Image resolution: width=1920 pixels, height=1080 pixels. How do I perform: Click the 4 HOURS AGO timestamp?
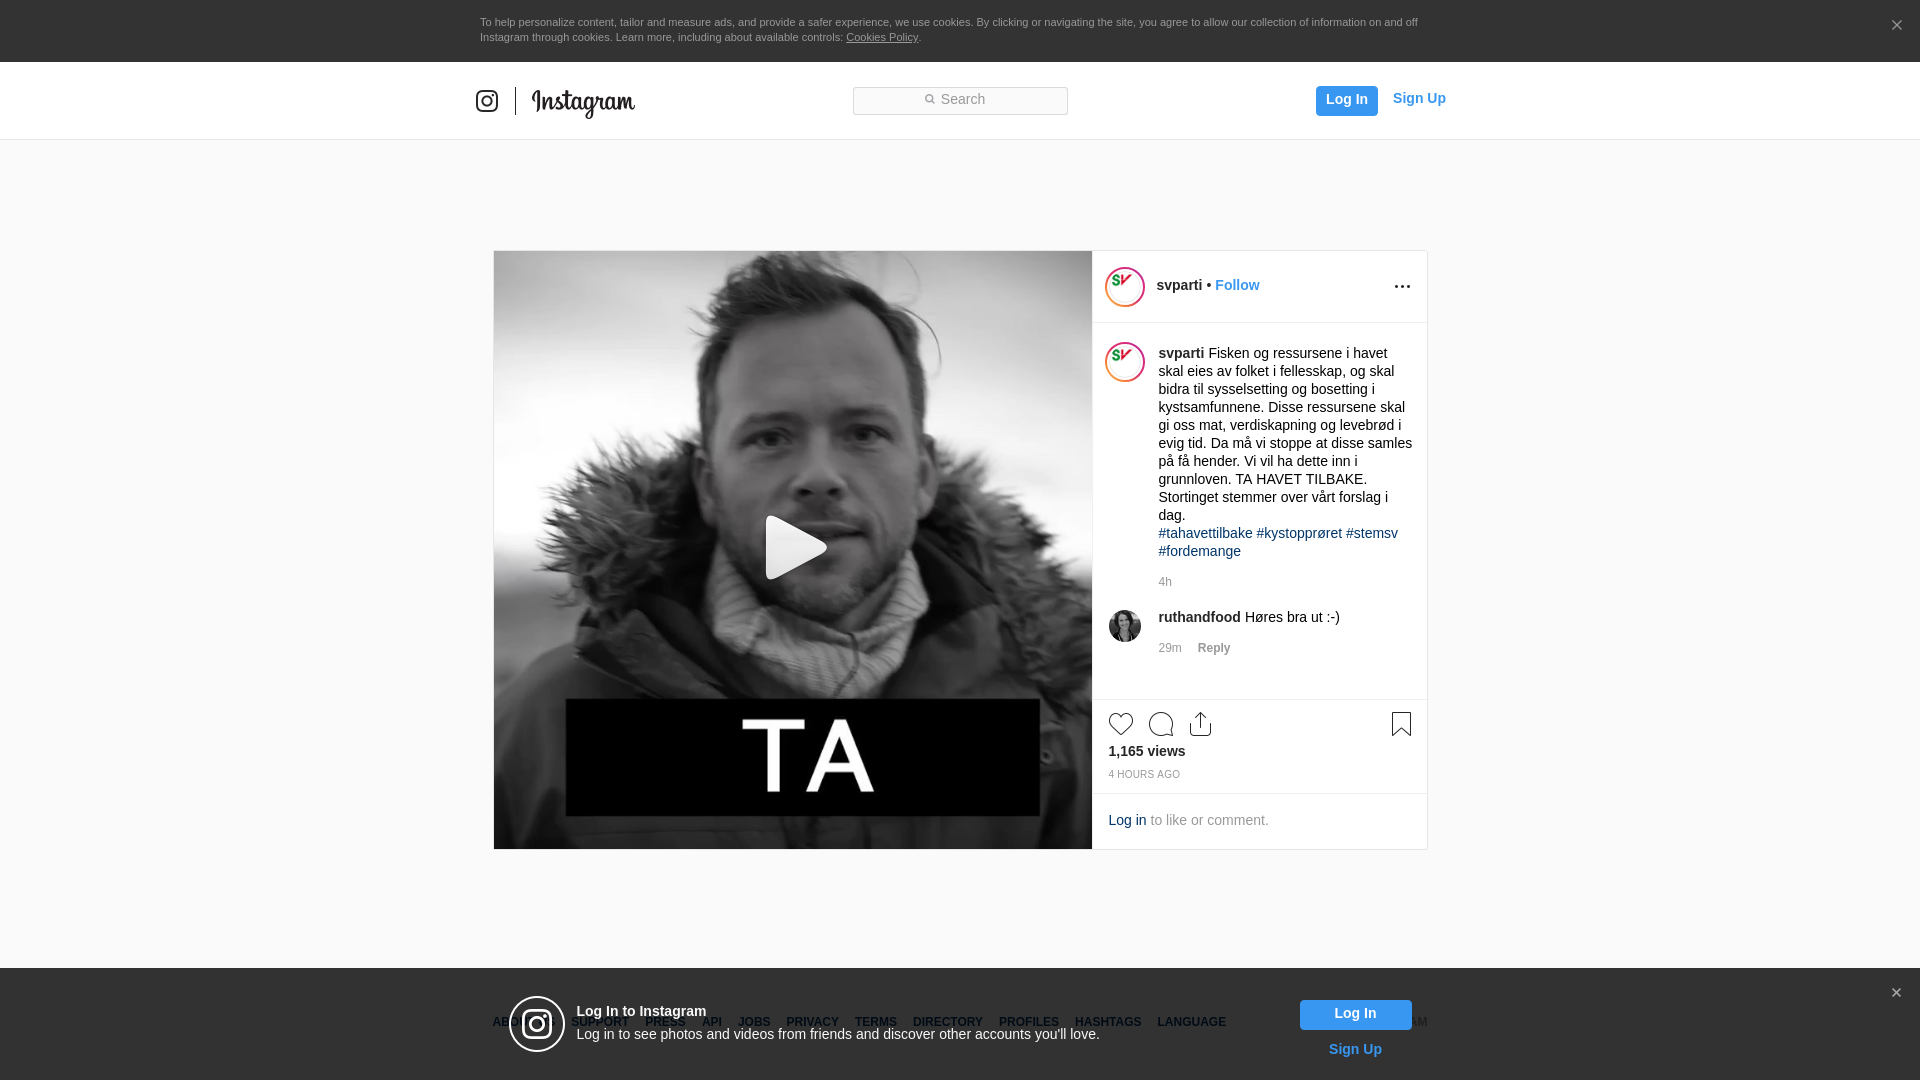tap(1144, 775)
